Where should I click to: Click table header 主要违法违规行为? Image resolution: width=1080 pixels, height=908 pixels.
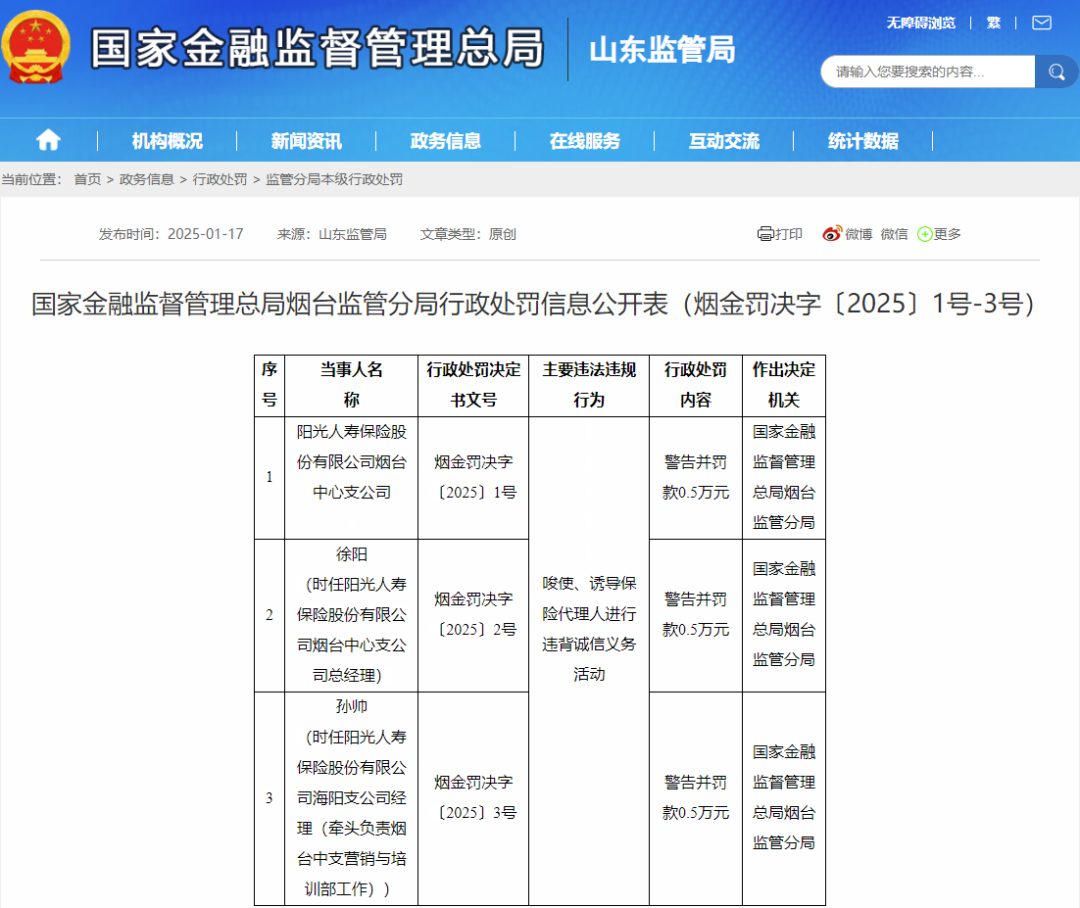tap(589, 385)
